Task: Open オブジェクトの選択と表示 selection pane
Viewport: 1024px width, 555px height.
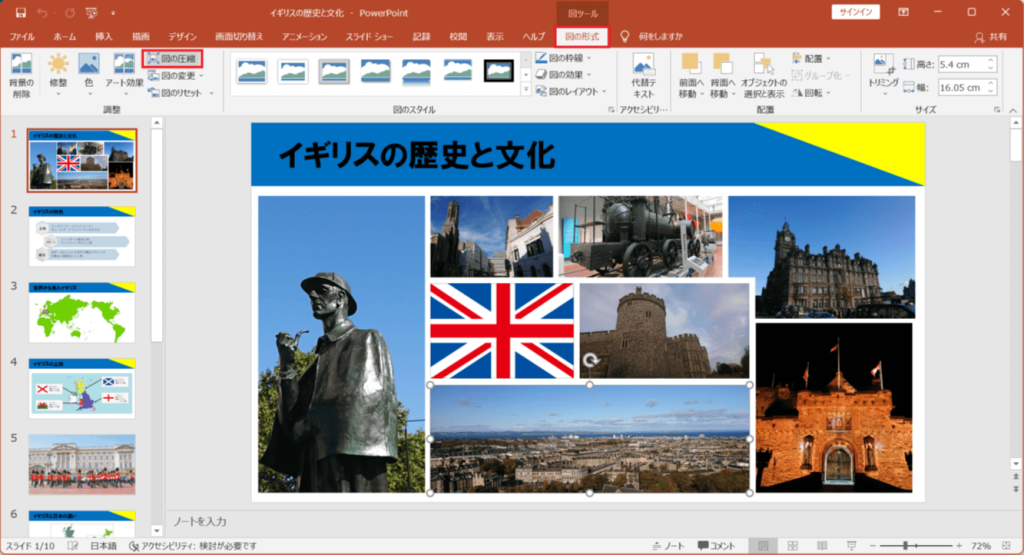Action: coord(763,75)
